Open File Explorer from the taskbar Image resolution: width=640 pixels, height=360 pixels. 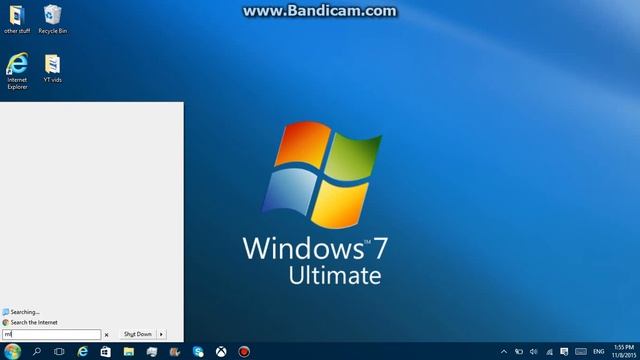coord(129,351)
